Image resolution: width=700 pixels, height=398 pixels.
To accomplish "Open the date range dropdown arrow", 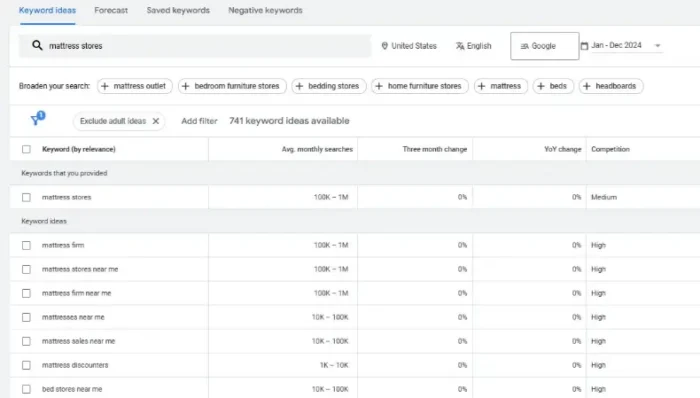I will click(657, 46).
